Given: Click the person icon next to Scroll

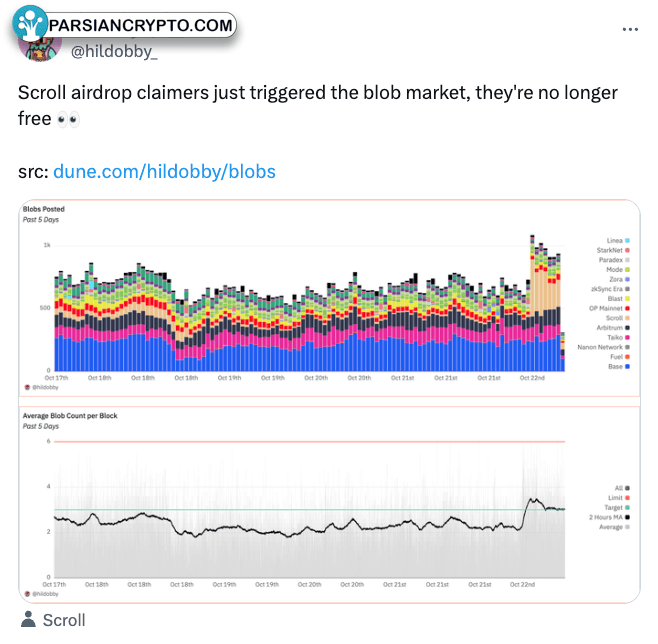Looking at the screenshot, I should (x=29, y=619).
